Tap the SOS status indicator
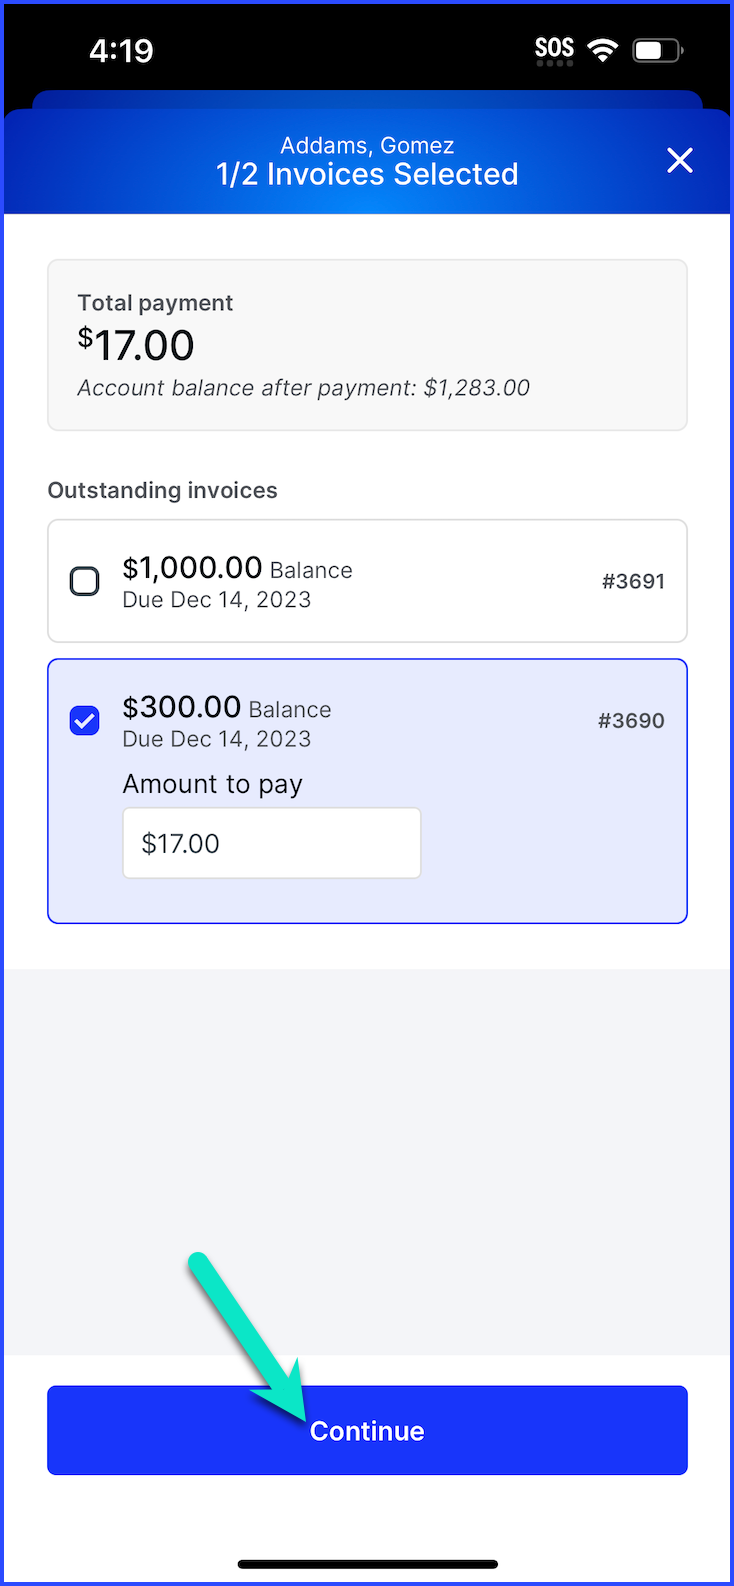 coord(554,50)
